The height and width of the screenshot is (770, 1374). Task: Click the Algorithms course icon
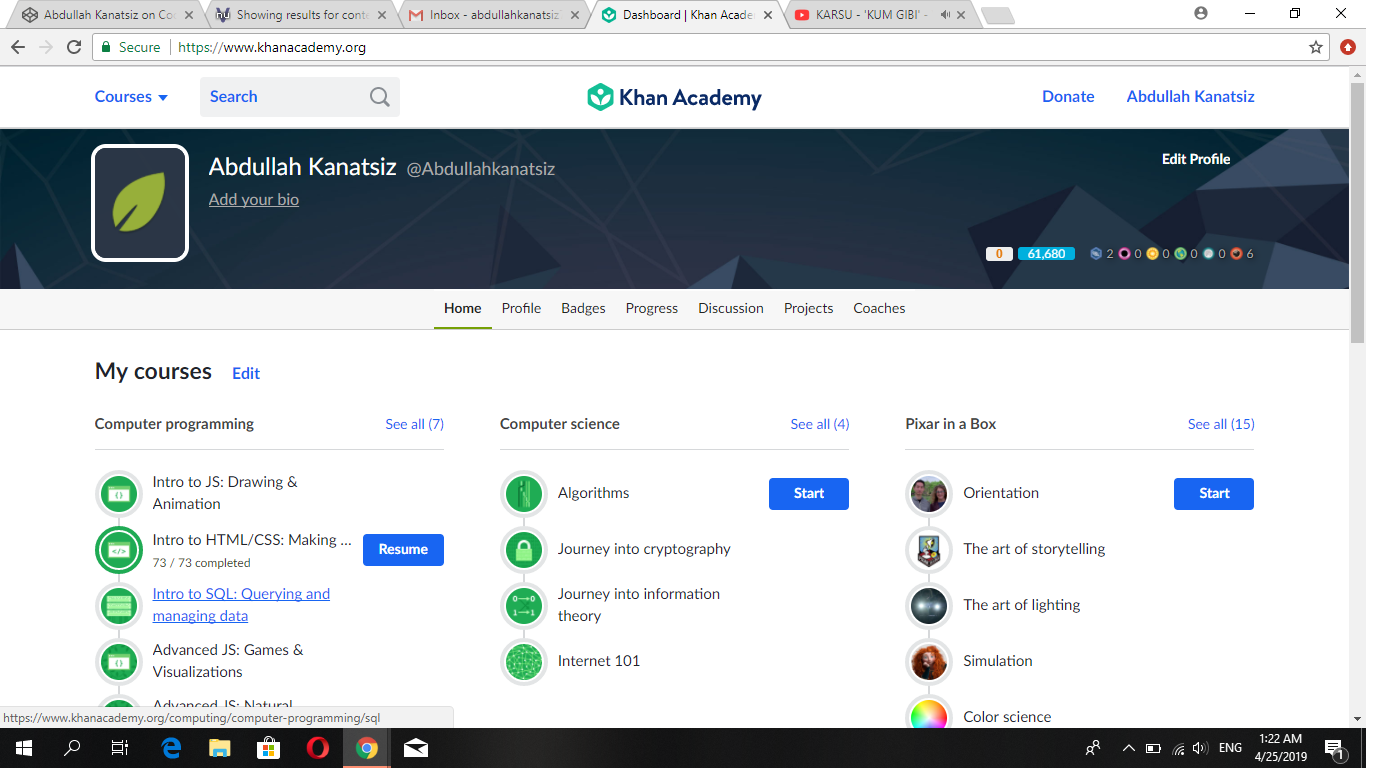coord(524,493)
